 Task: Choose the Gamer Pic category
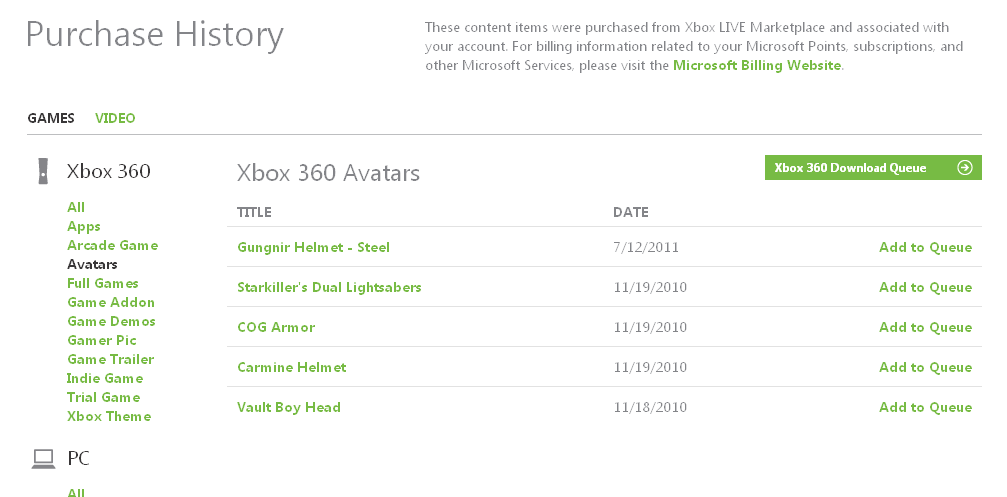pos(102,340)
